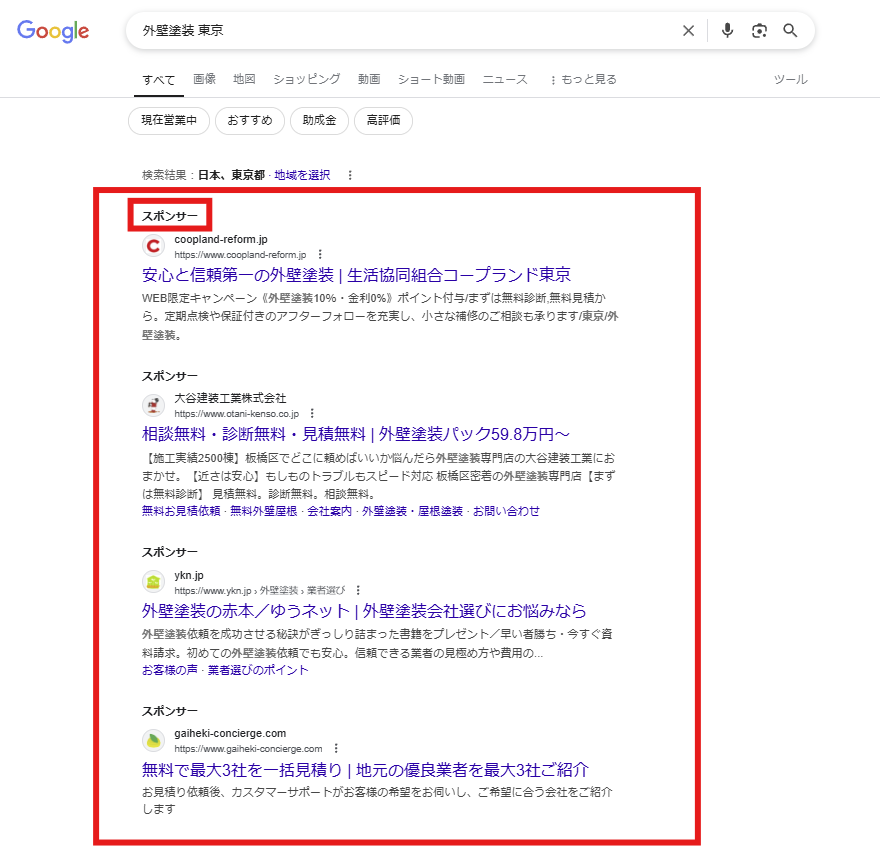Open the ツール options
Screen dimensions: 880x846
(x=790, y=79)
